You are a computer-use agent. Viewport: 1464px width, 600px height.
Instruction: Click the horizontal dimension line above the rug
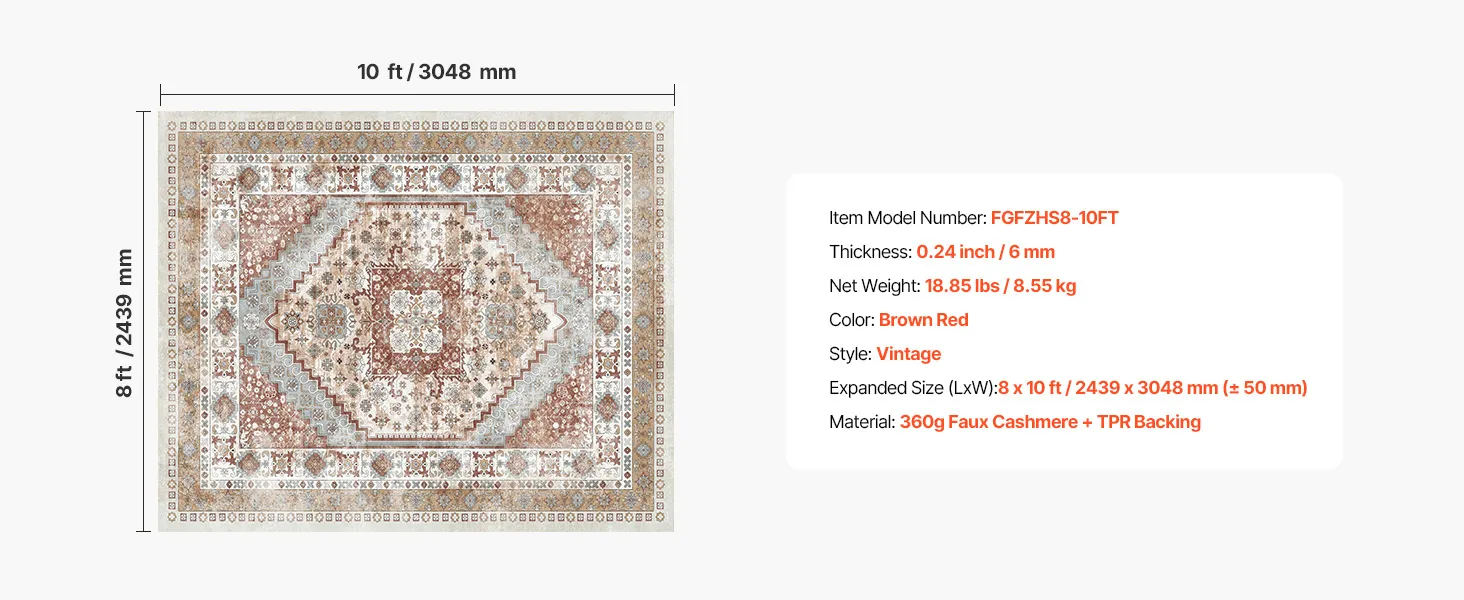point(417,95)
